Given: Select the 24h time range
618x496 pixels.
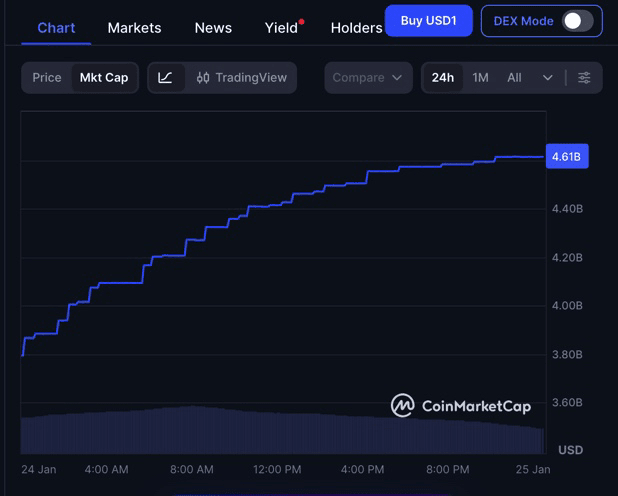Looking at the screenshot, I should (x=443, y=78).
